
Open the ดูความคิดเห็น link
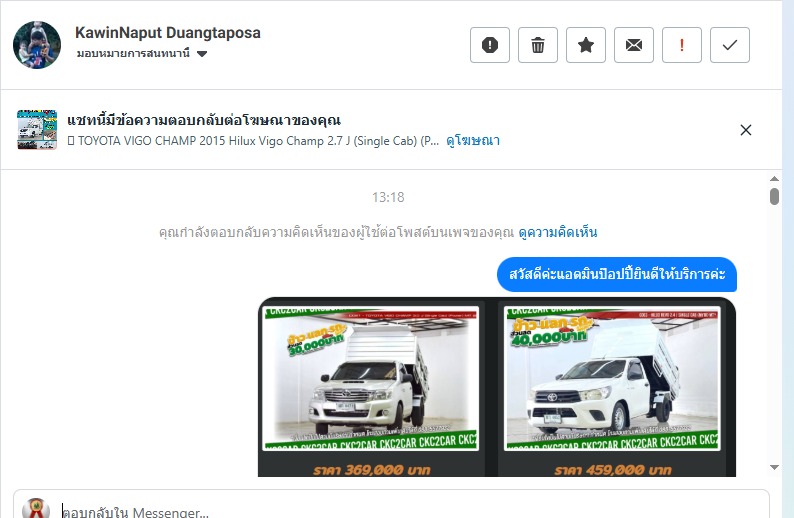[558, 232]
